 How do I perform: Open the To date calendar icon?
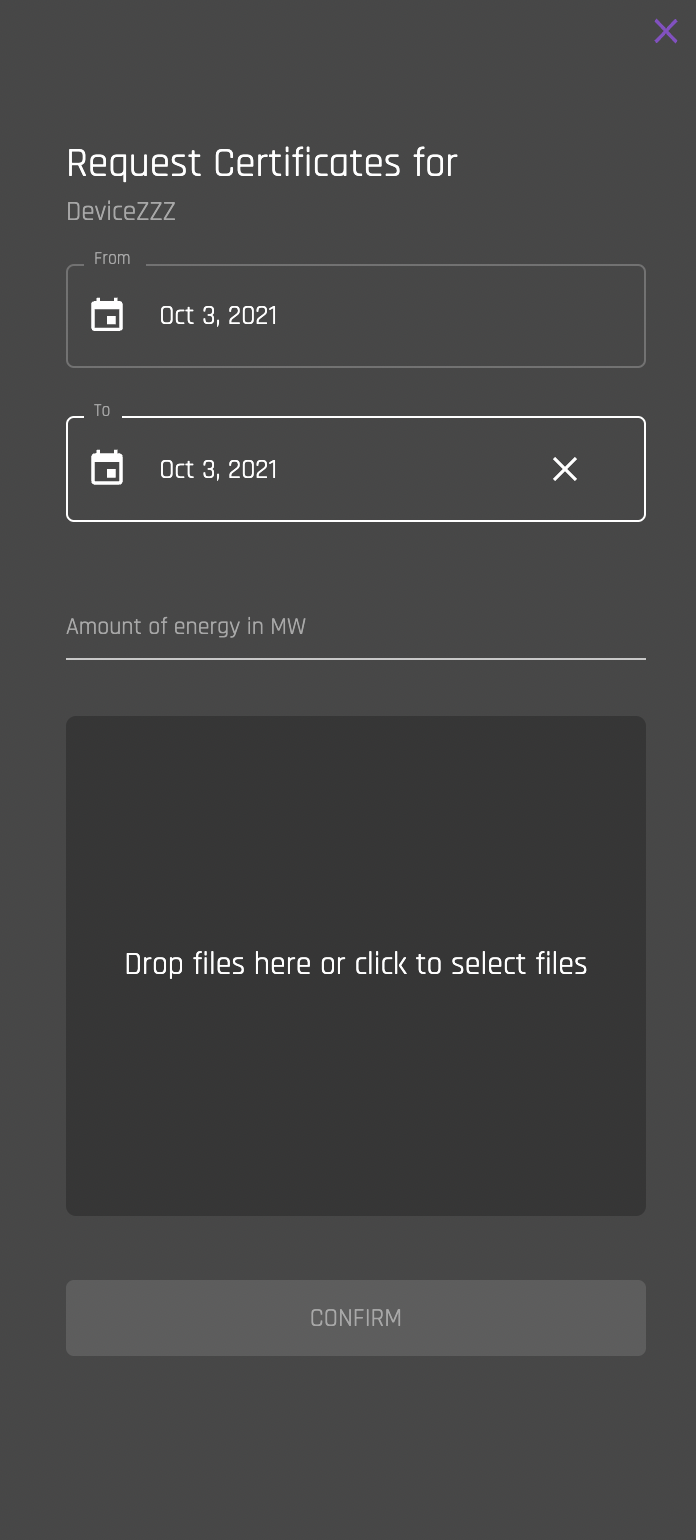tap(107, 468)
